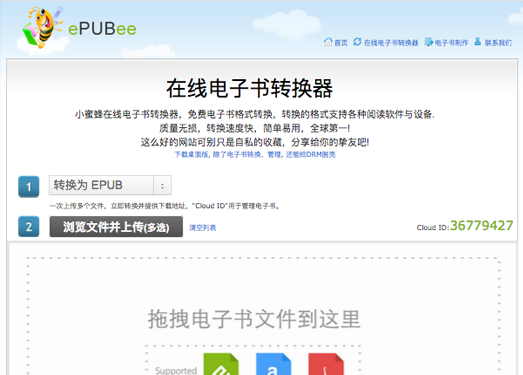Click the 清空列表 link
This screenshot has height=375, width=523.
(x=203, y=228)
